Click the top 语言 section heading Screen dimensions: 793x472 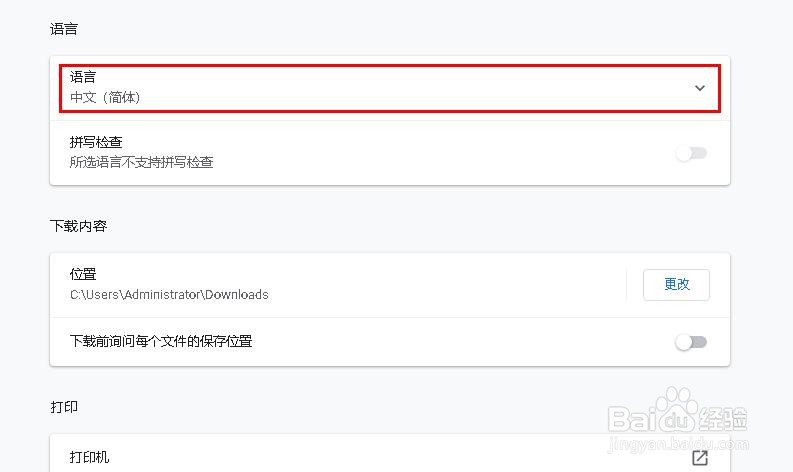pos(64,29)
